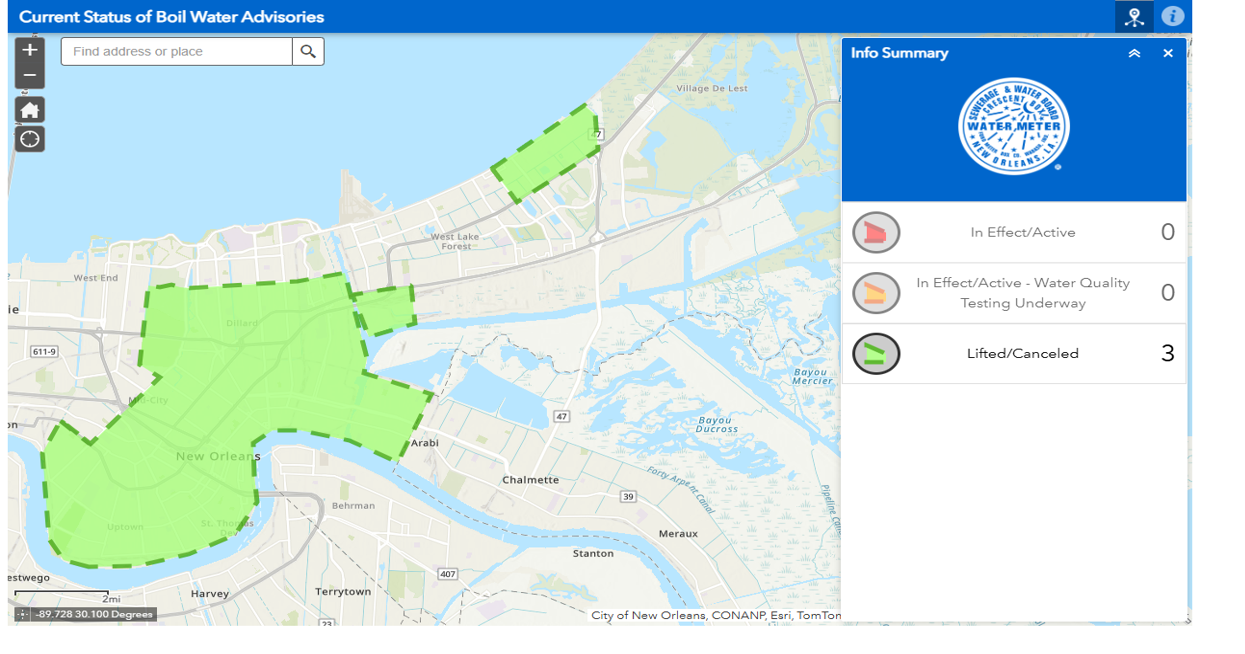The image size is (1245, 654).
Task: Click the green symbol beside Lifted/Canceled
Action: tap(874, 353)
